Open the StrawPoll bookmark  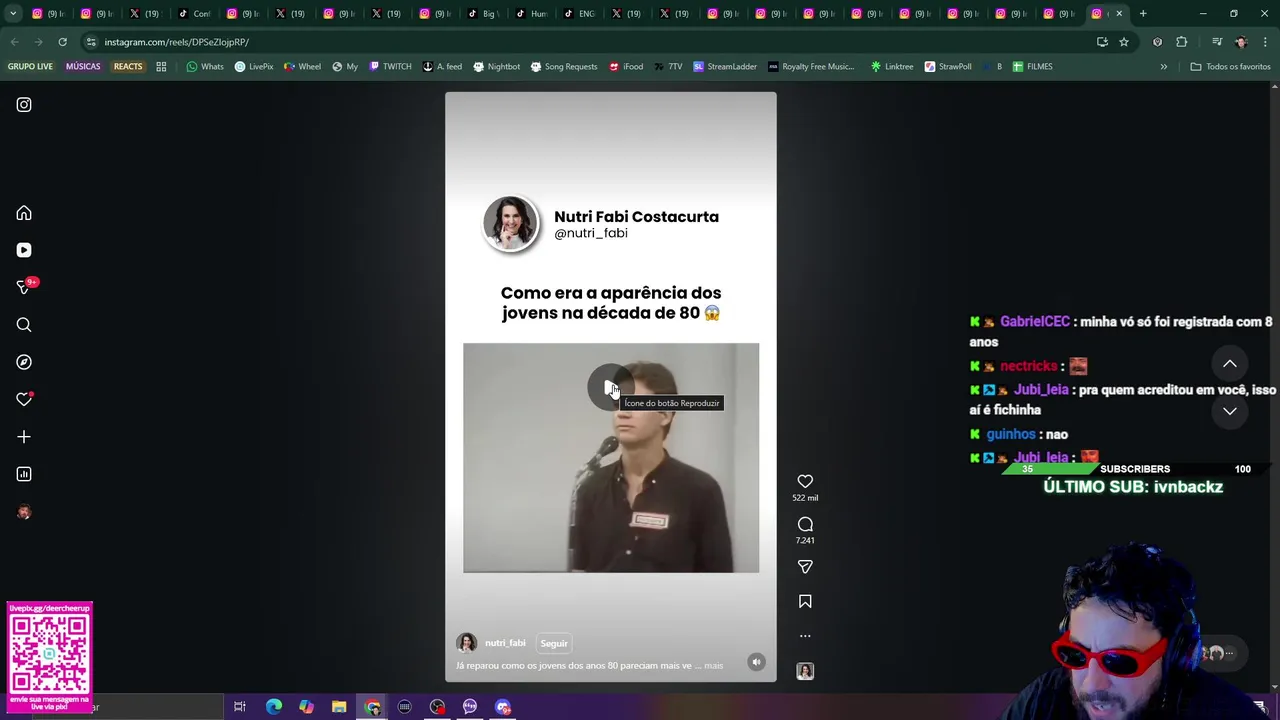click(948, 67)
